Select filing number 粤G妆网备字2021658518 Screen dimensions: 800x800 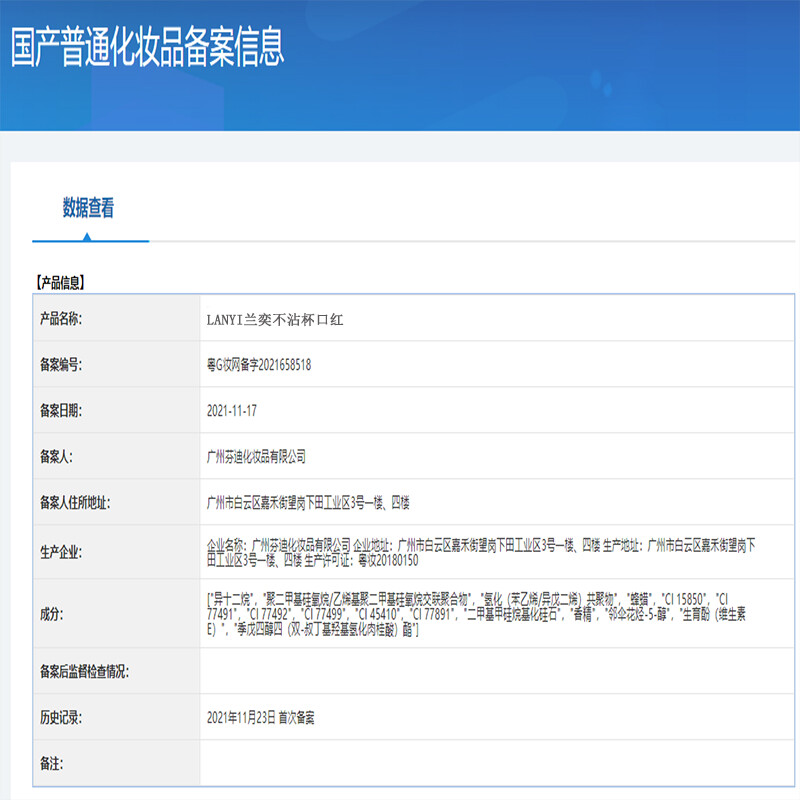point(259,365)
